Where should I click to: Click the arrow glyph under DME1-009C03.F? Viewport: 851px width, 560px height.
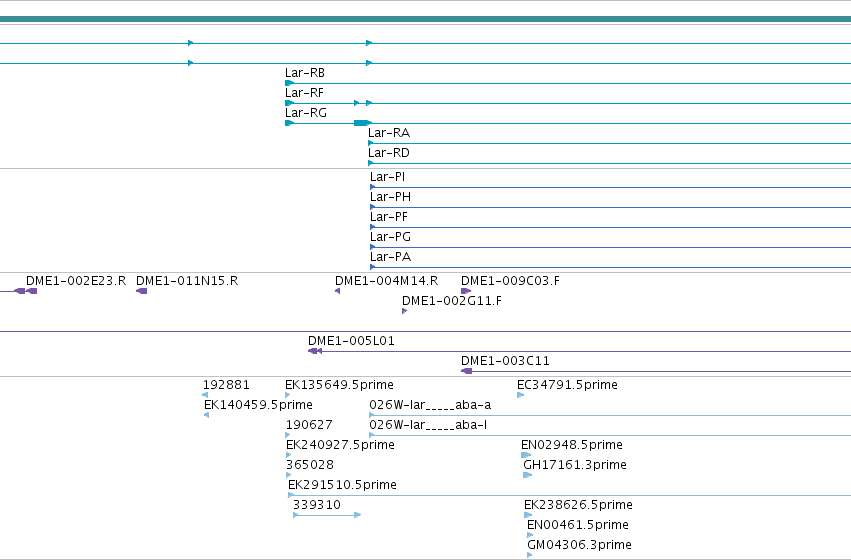coord(466,291)
